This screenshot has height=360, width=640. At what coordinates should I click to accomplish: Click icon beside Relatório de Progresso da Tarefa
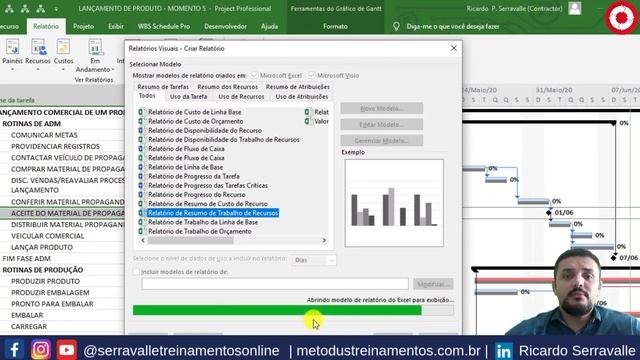142,176
